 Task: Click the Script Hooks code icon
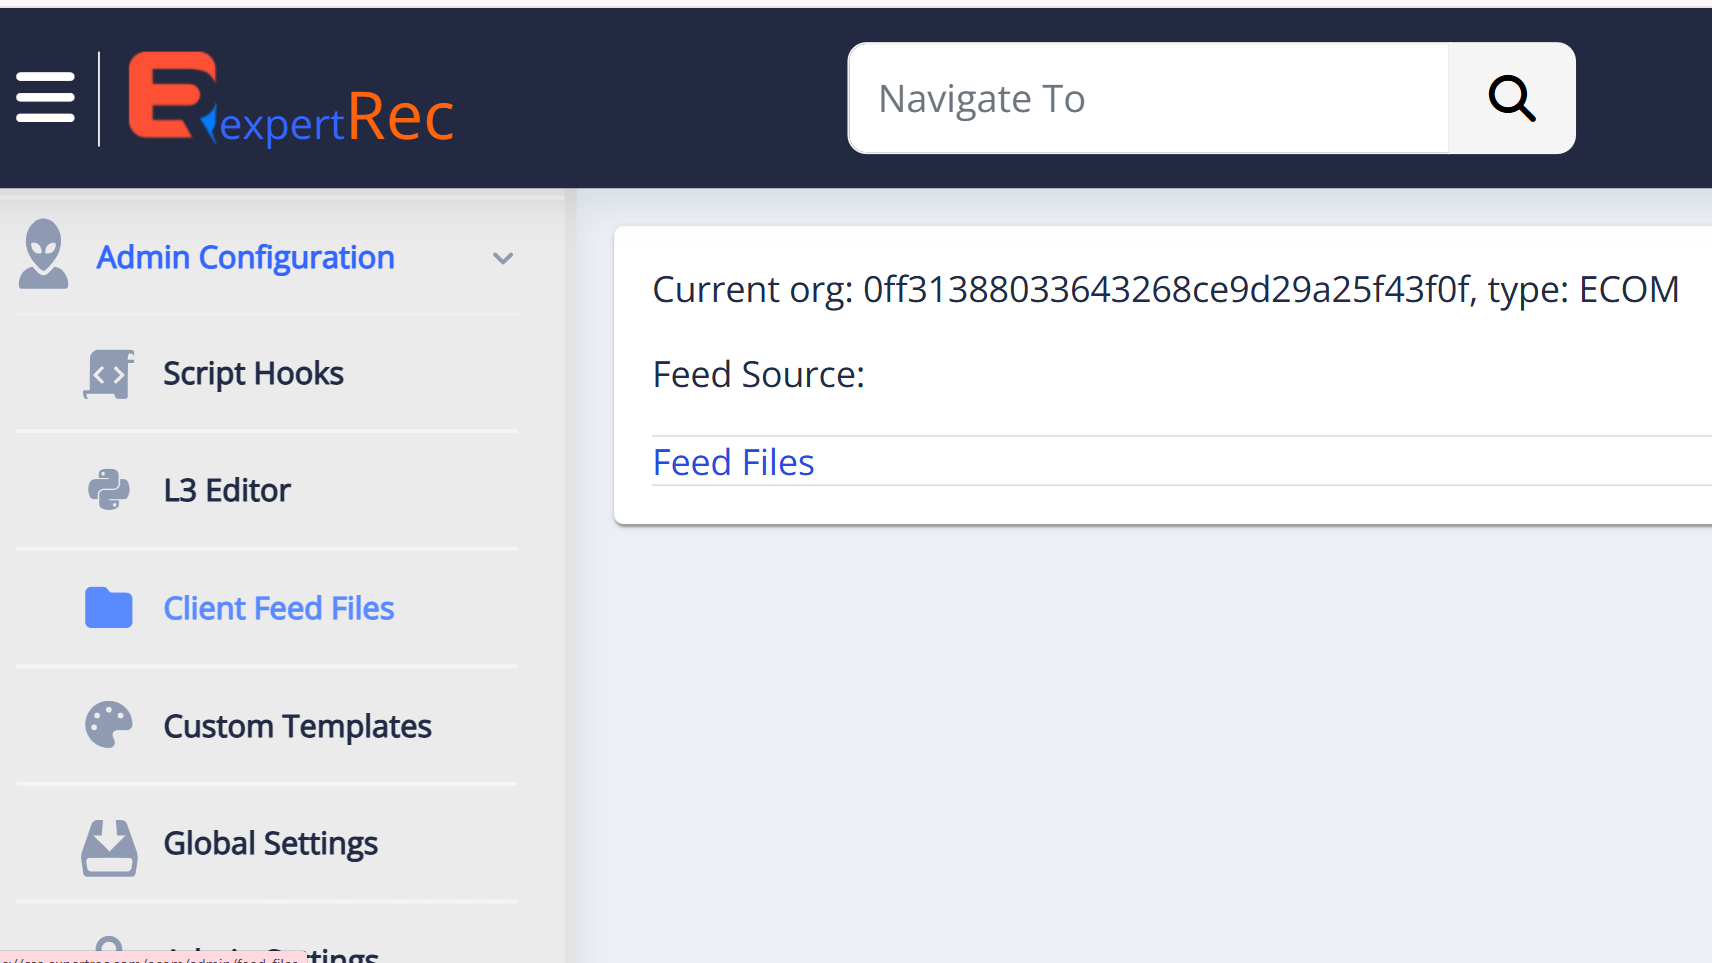[x=108, y=374]
